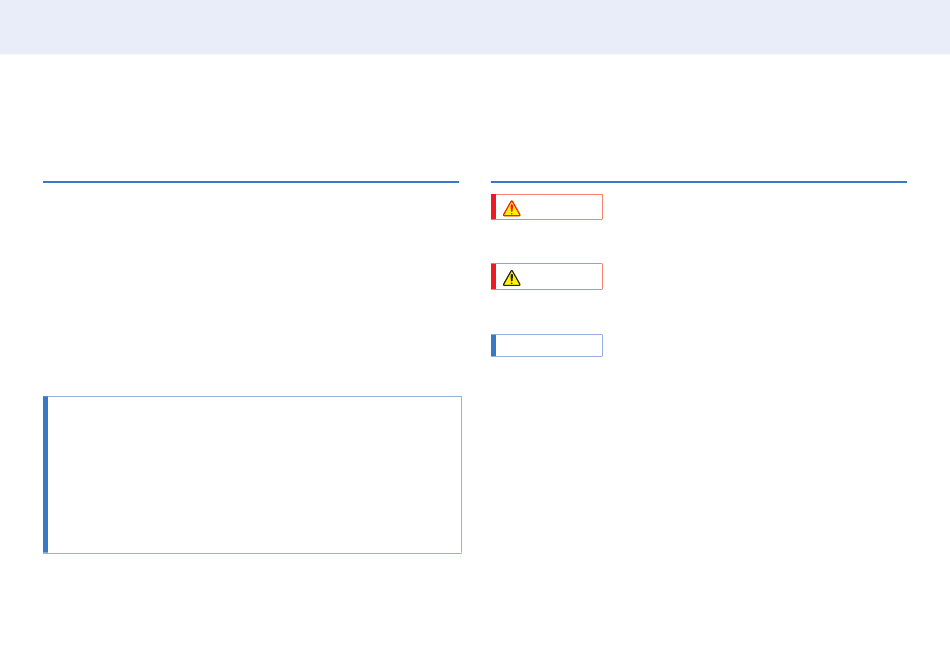Click inside the large blue-bordered note box
950x672 pixels.
pyautogui.click(x=254, y=475)
